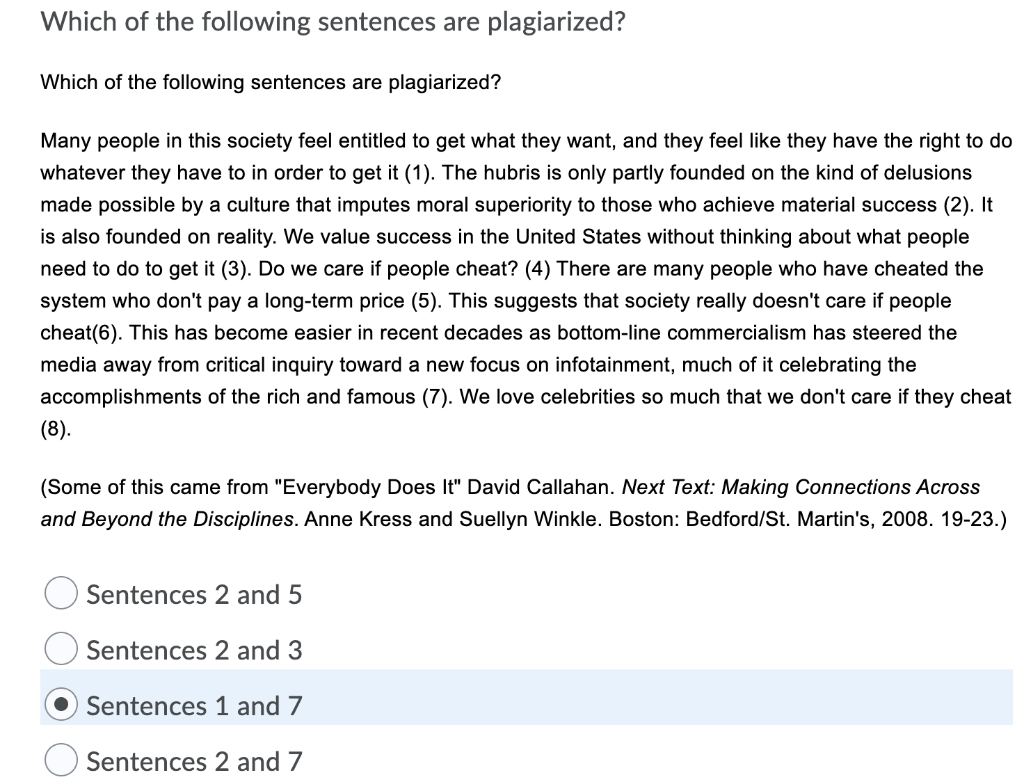The width and height of the screenshot is (1024, 782).
Task: Click the label text 'Sentences 2 and 5'
Action: 193,594
